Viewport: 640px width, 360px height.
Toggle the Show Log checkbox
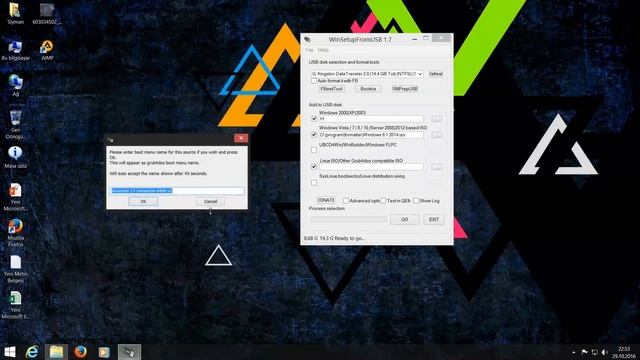coord(416,200)
